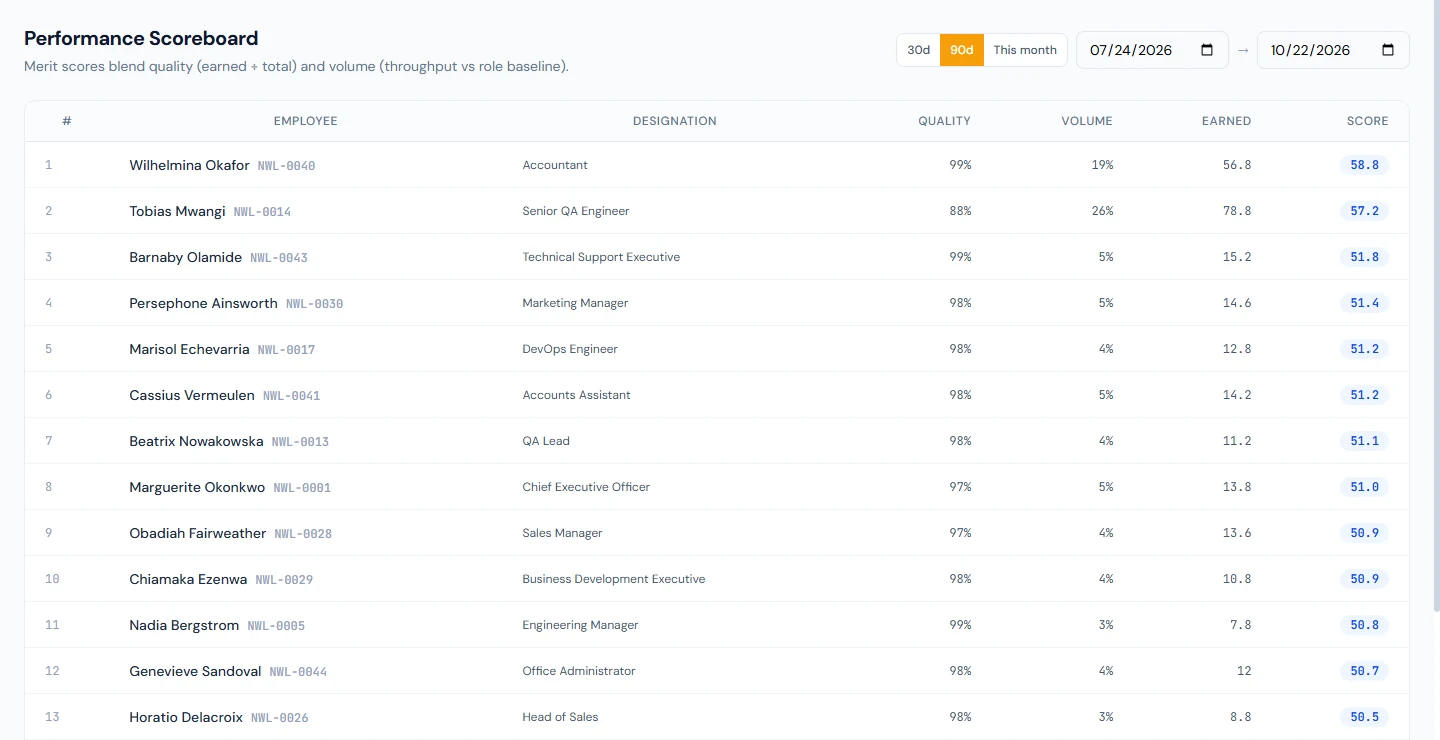Click earned value 56.8
The image size is (1440, 740).
(x=1237, y=165)
